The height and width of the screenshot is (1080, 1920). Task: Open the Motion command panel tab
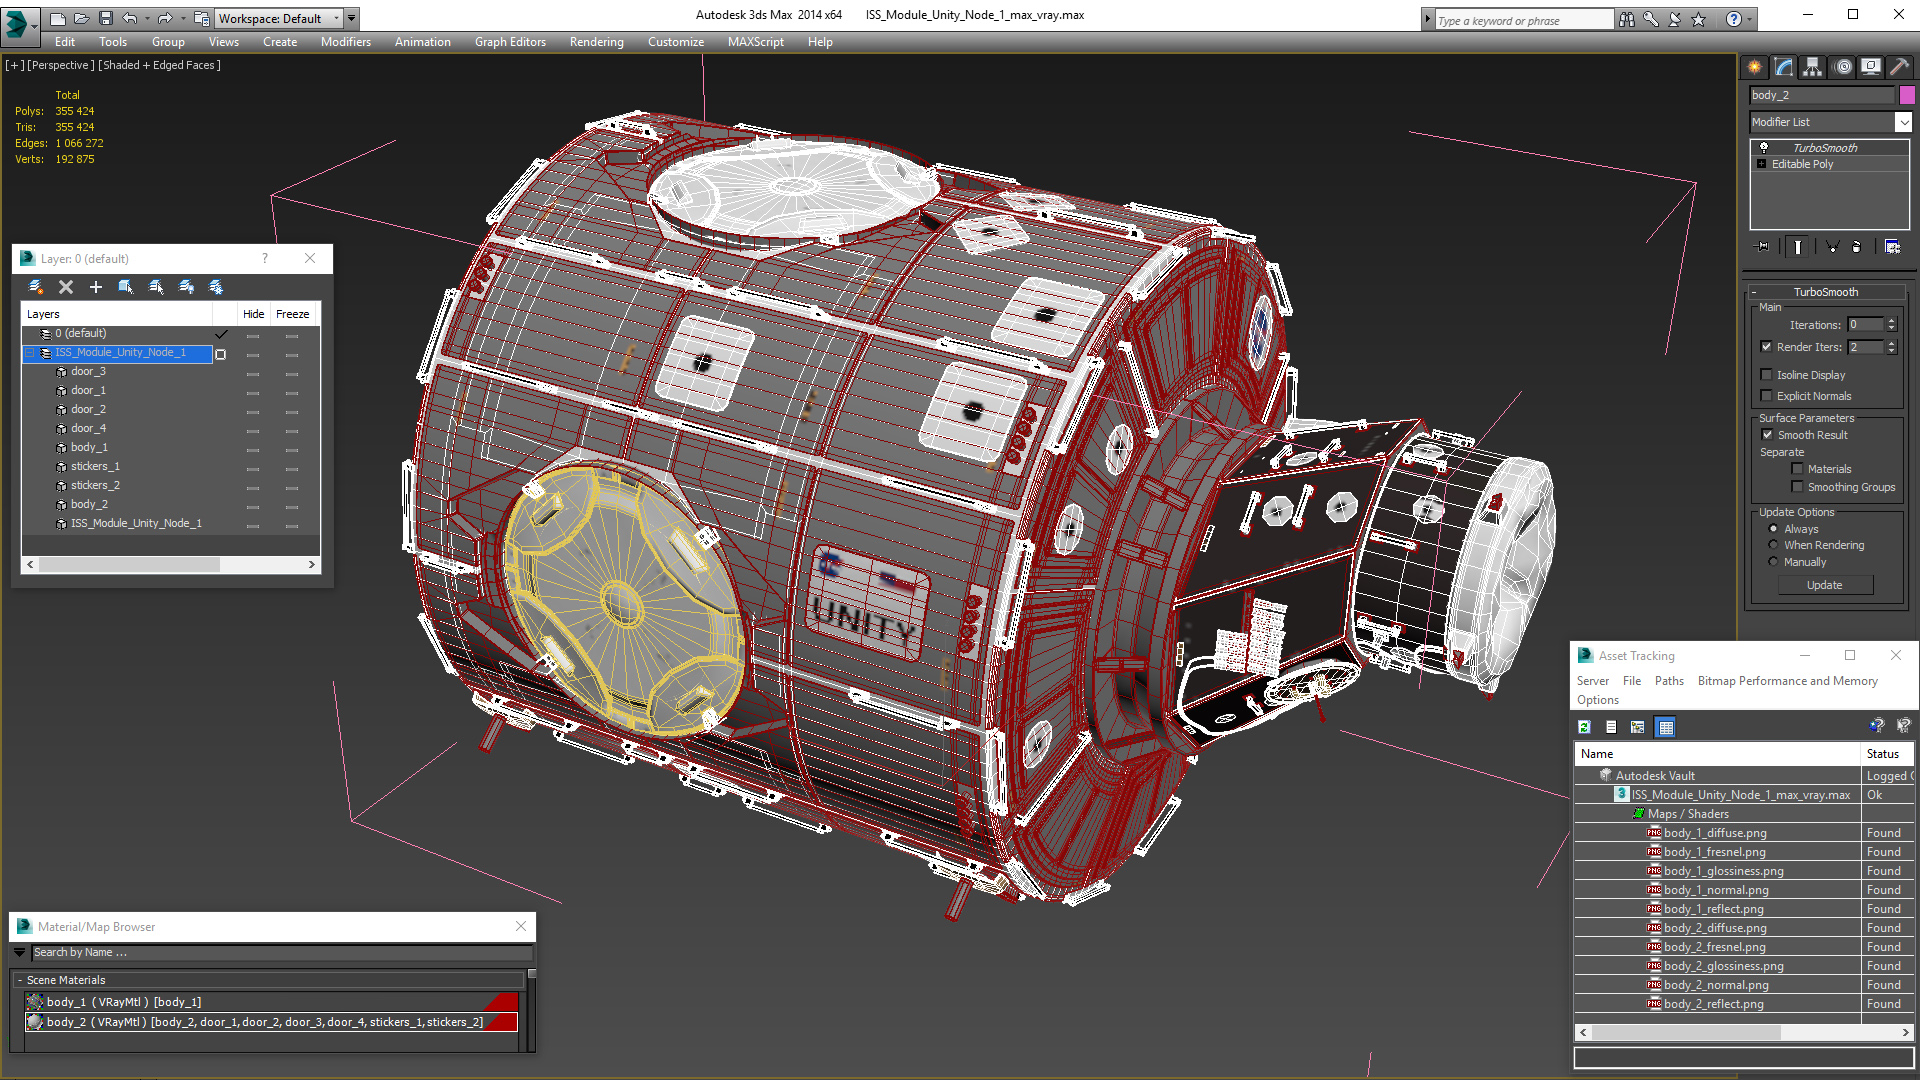tap(1842, 67)
